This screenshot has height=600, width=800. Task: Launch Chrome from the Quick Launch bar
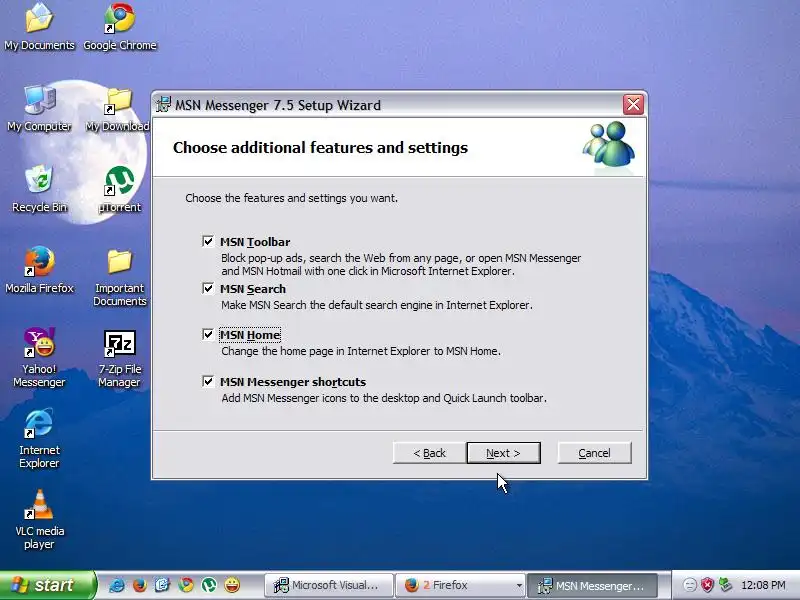tap(186, 585)
